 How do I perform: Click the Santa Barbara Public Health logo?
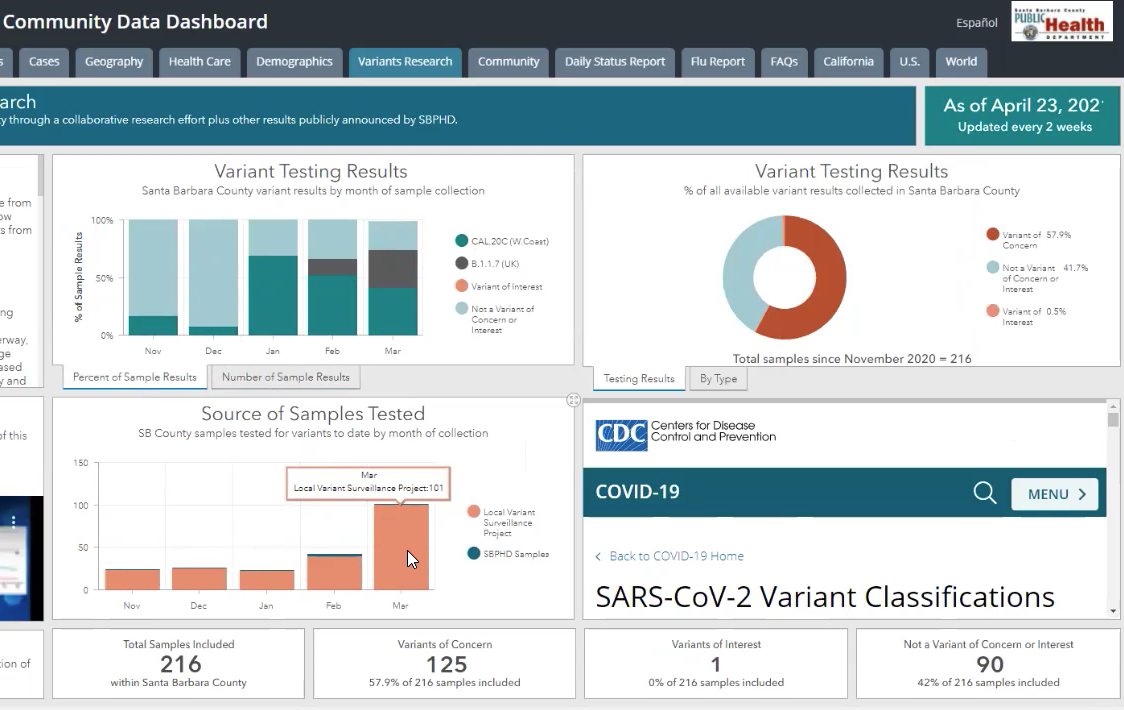[x=1061, y=22]
